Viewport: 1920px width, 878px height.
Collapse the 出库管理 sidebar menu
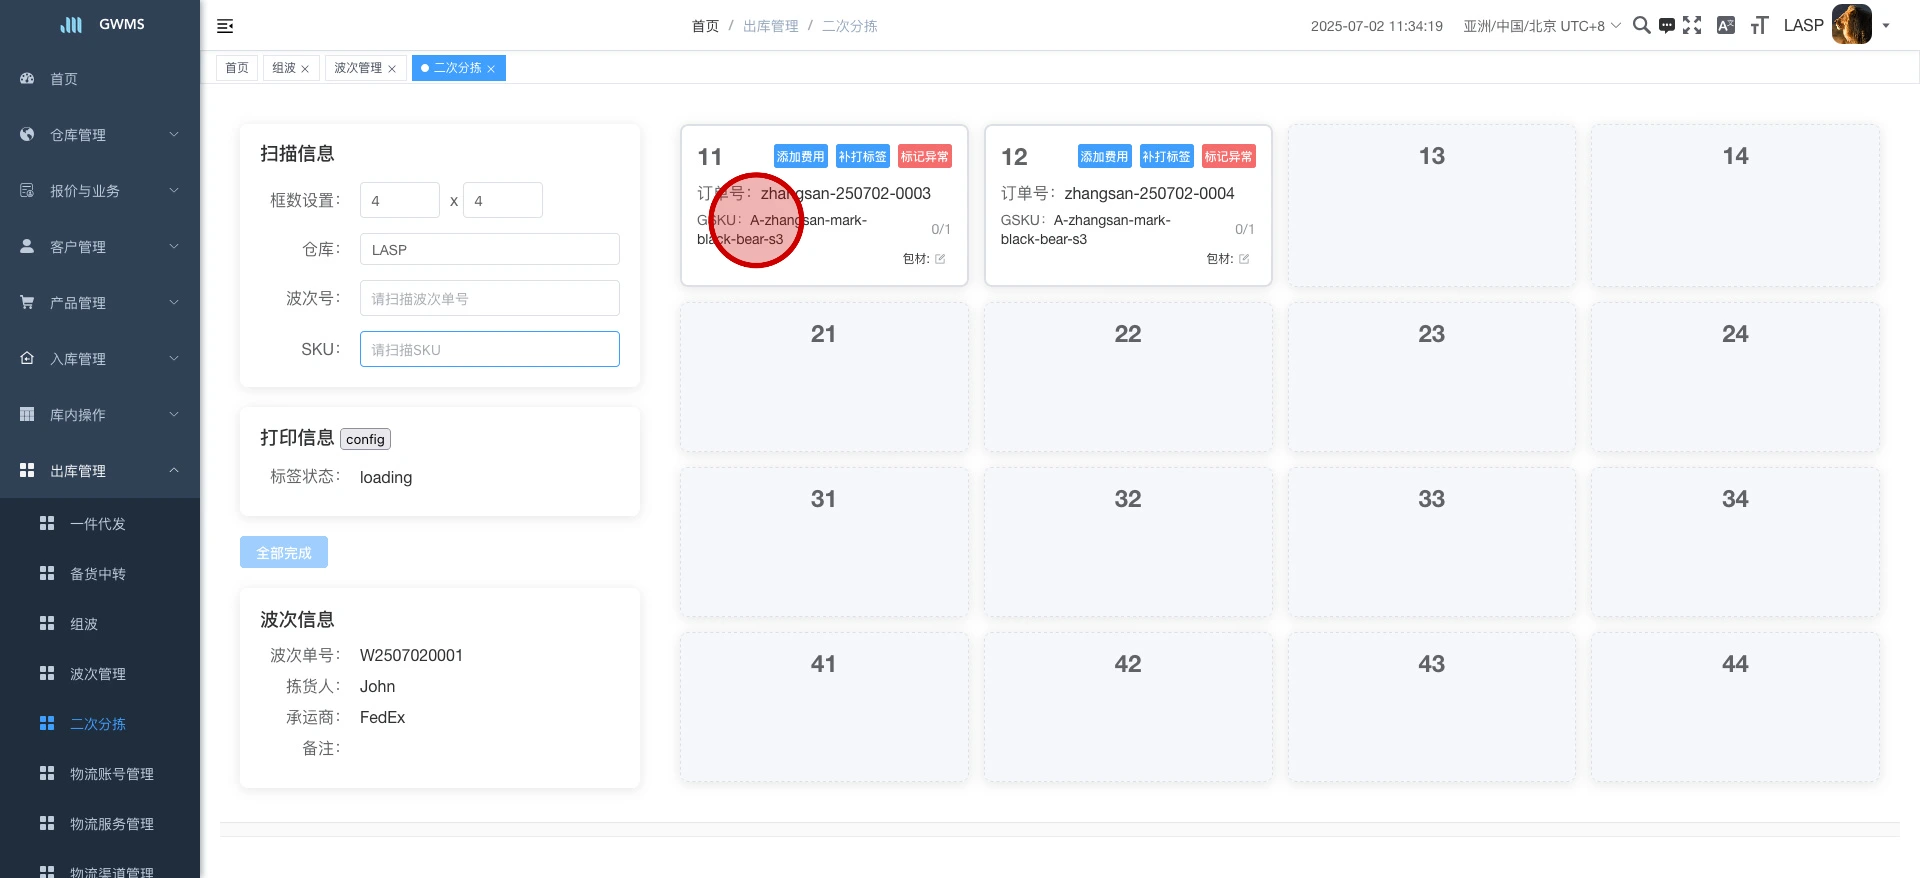point(100,471)
